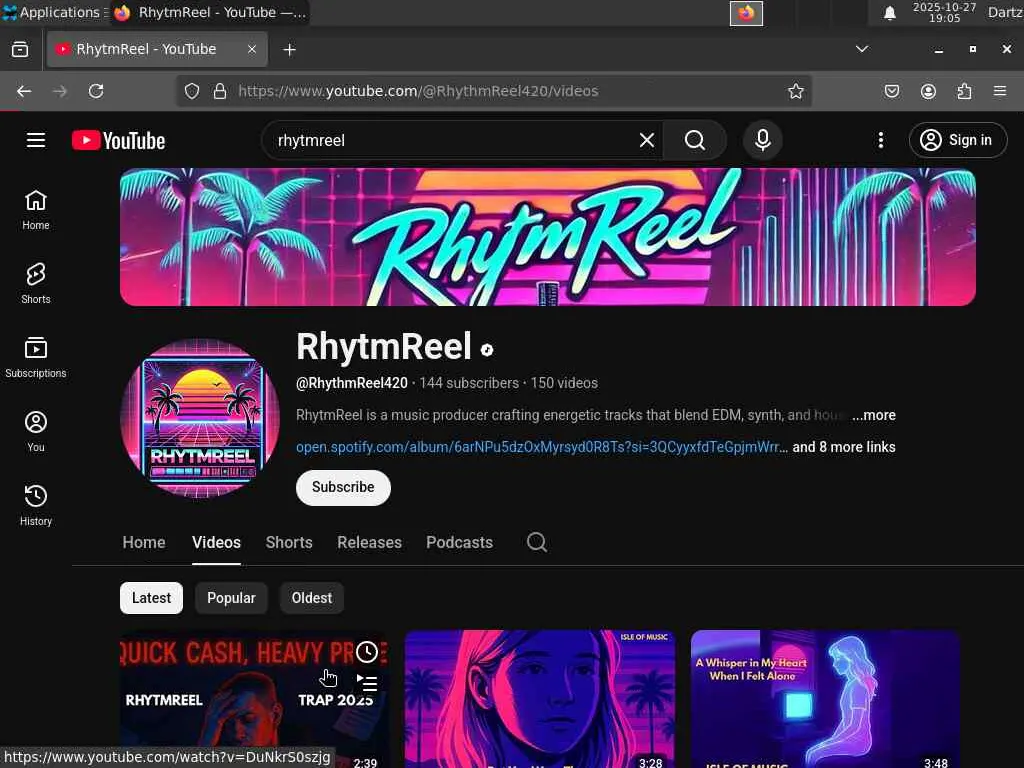This screenshot has width=1024, height=768.
Task: Click the Firefox workspace switcher icon
Action: (x=746, y=13)
